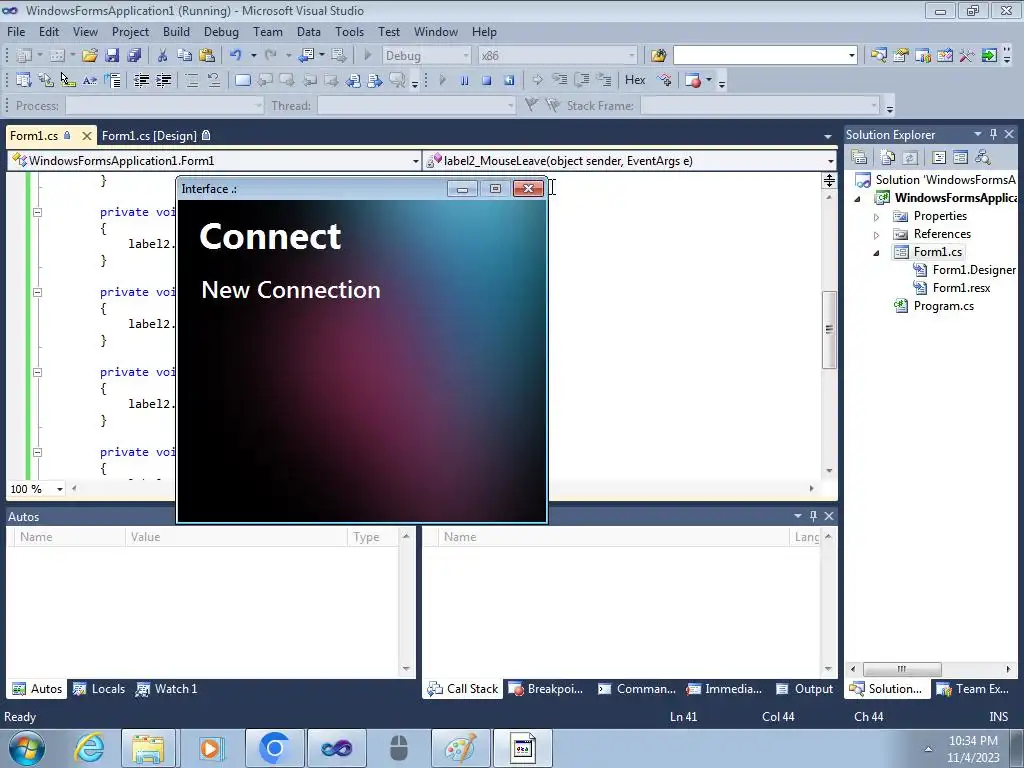Toggle Hex display mode

[x=635, y=80]
